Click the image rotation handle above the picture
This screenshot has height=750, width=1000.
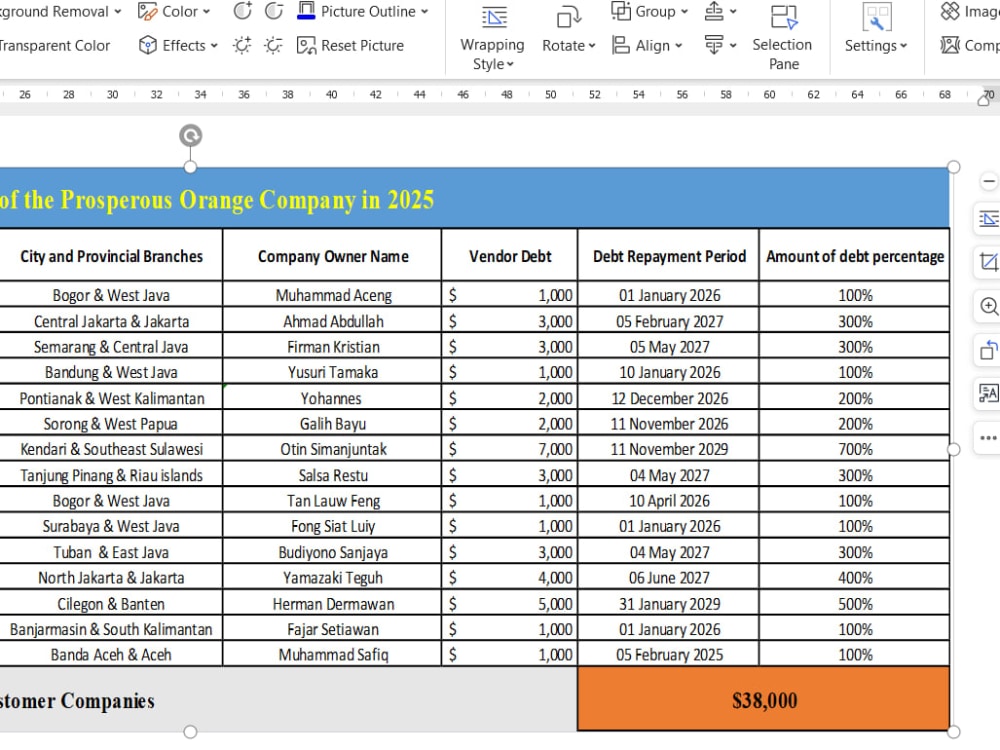(190, 136)
